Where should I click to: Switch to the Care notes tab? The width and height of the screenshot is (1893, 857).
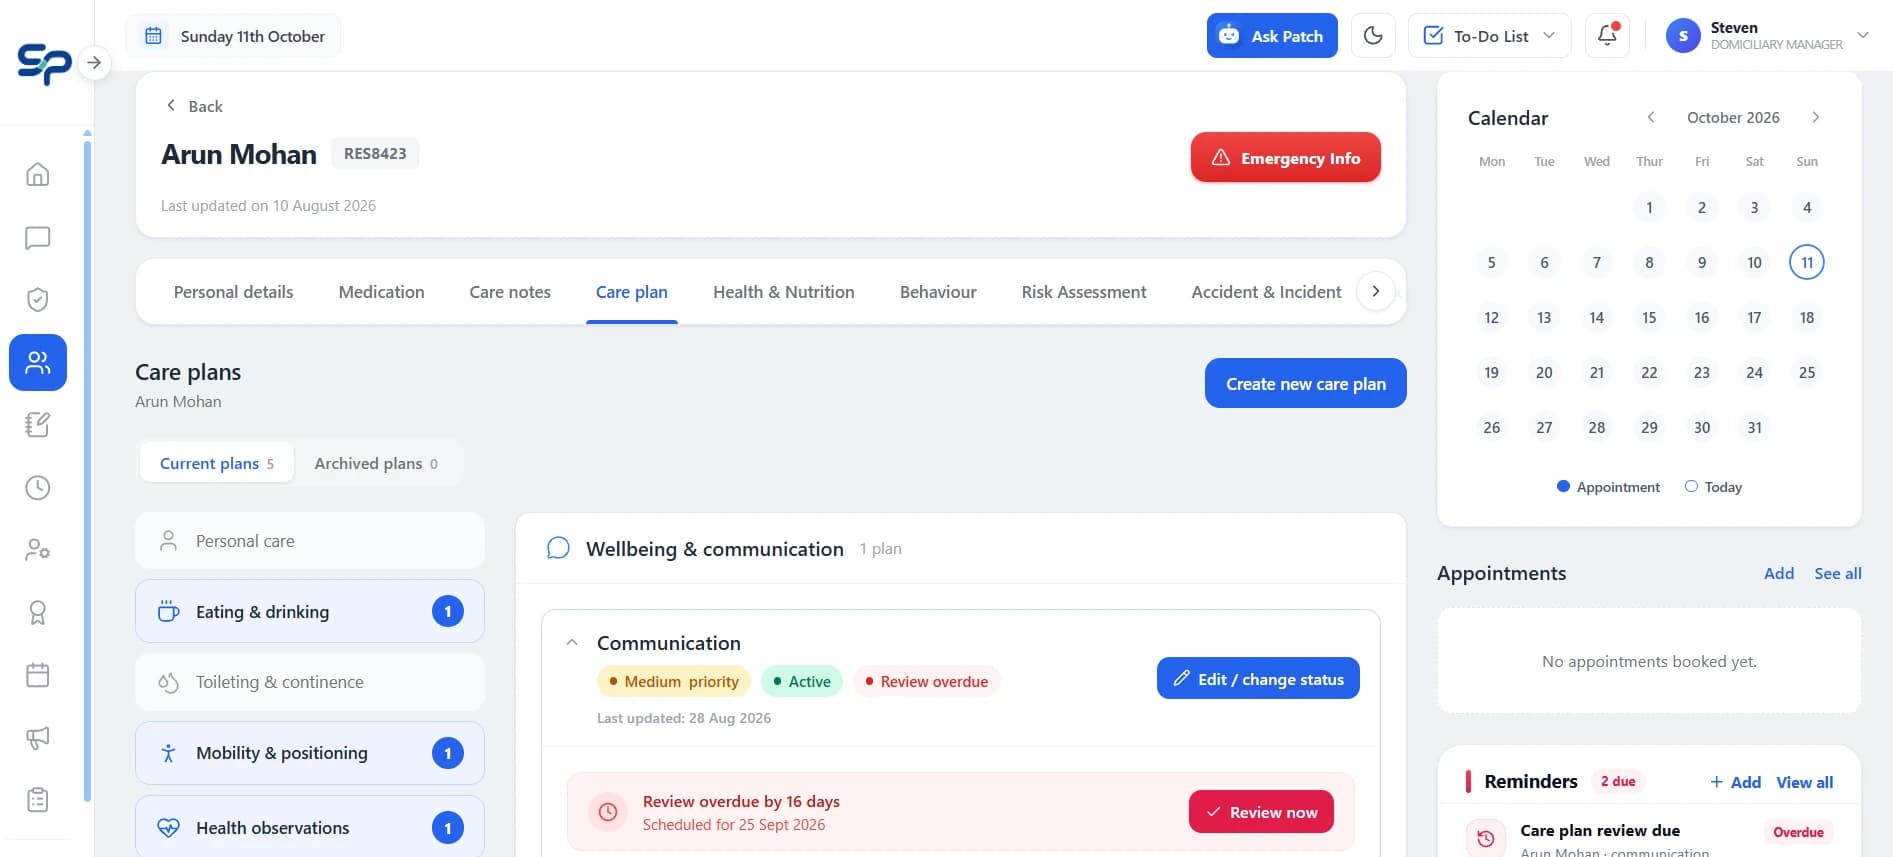tap(510, 292)
